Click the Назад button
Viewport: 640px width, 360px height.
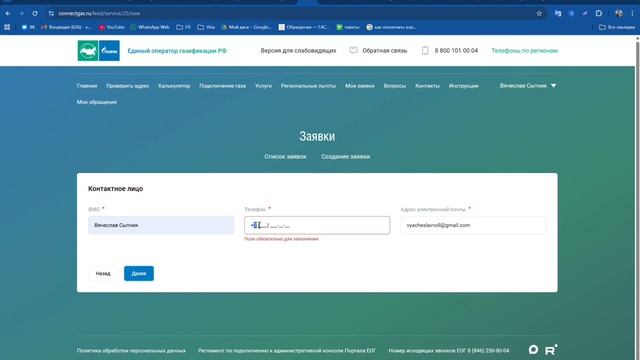(x=103, y=273)
